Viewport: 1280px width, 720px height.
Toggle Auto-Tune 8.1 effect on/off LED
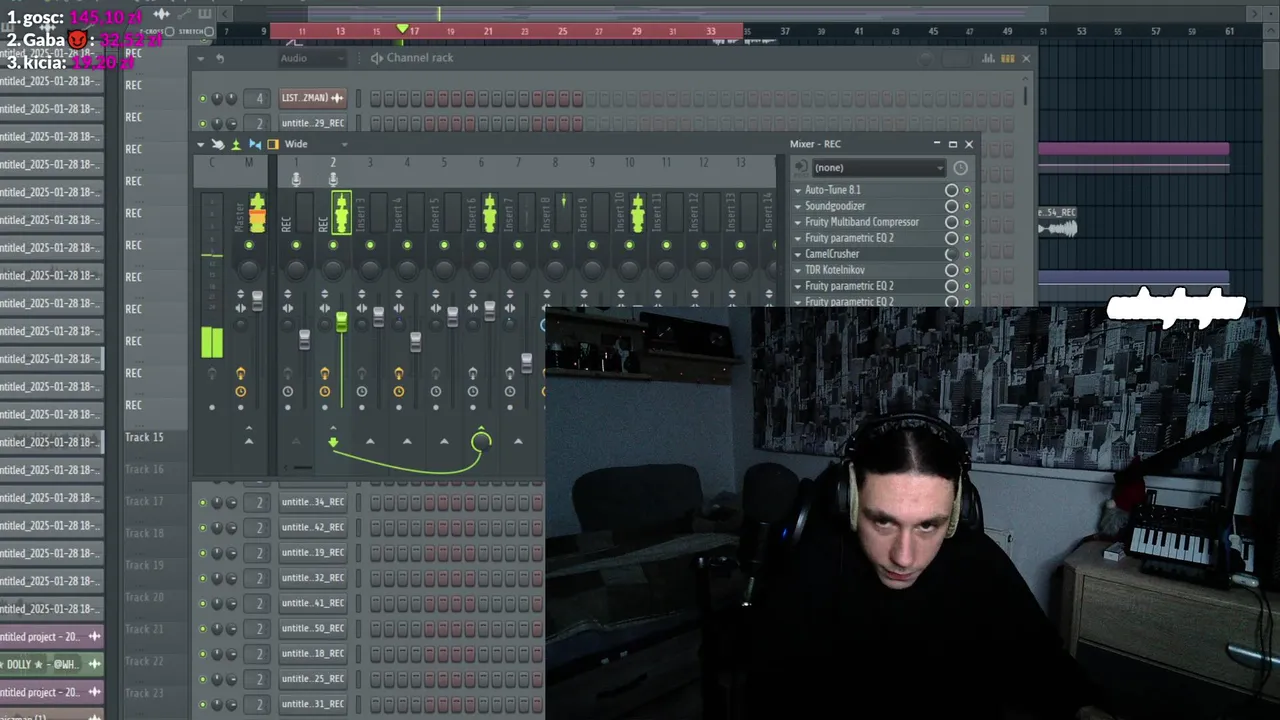967,190
